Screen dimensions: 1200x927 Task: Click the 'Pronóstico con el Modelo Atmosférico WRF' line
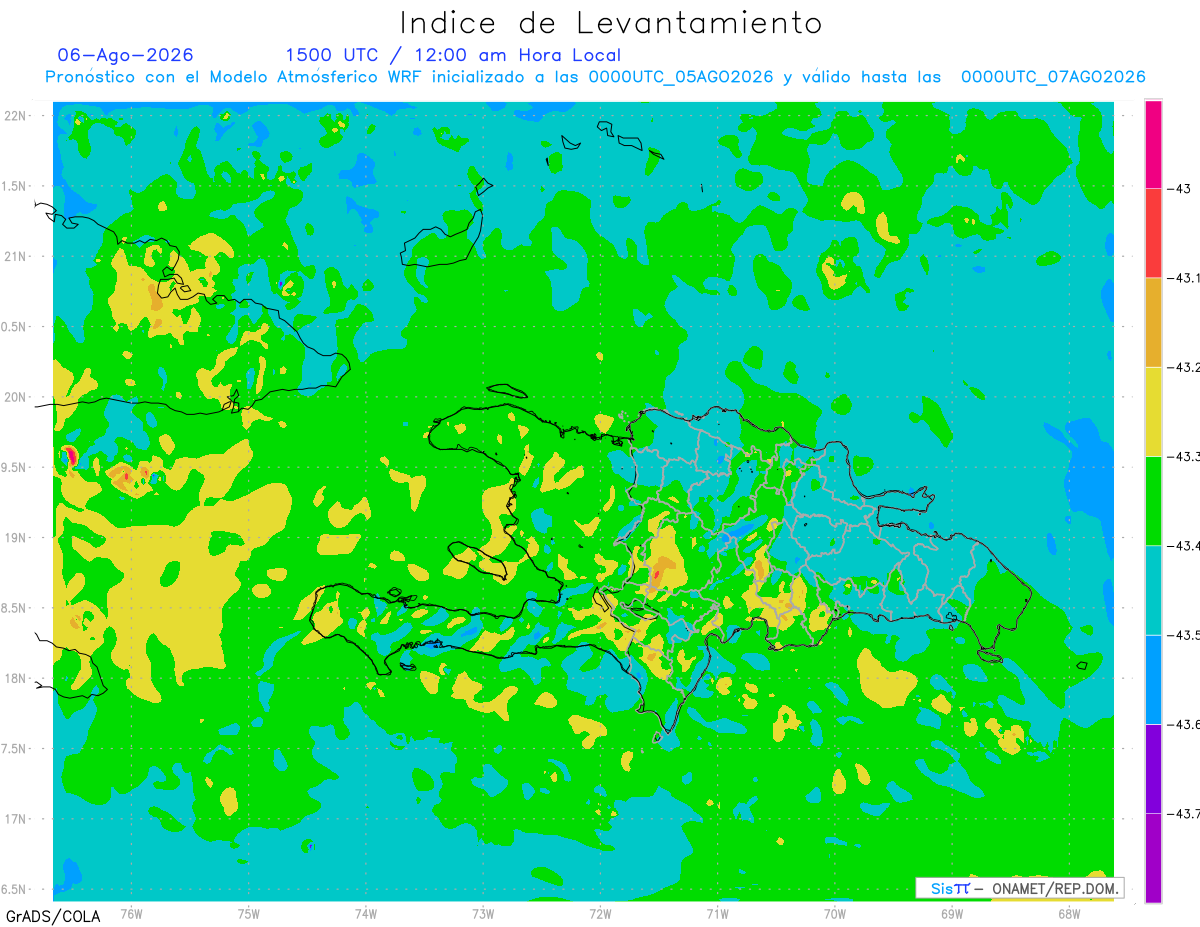pyautogui.click(x=596, y=77)
